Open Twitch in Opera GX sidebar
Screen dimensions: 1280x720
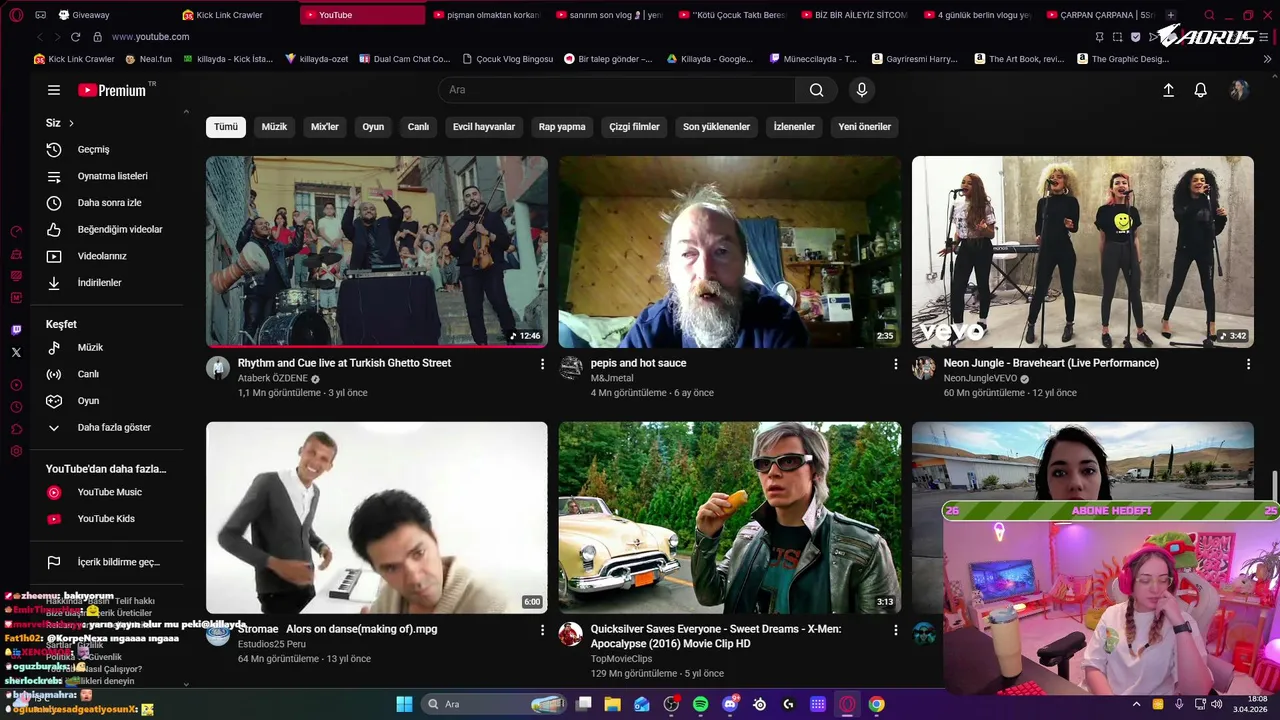[x=16, y=330]
